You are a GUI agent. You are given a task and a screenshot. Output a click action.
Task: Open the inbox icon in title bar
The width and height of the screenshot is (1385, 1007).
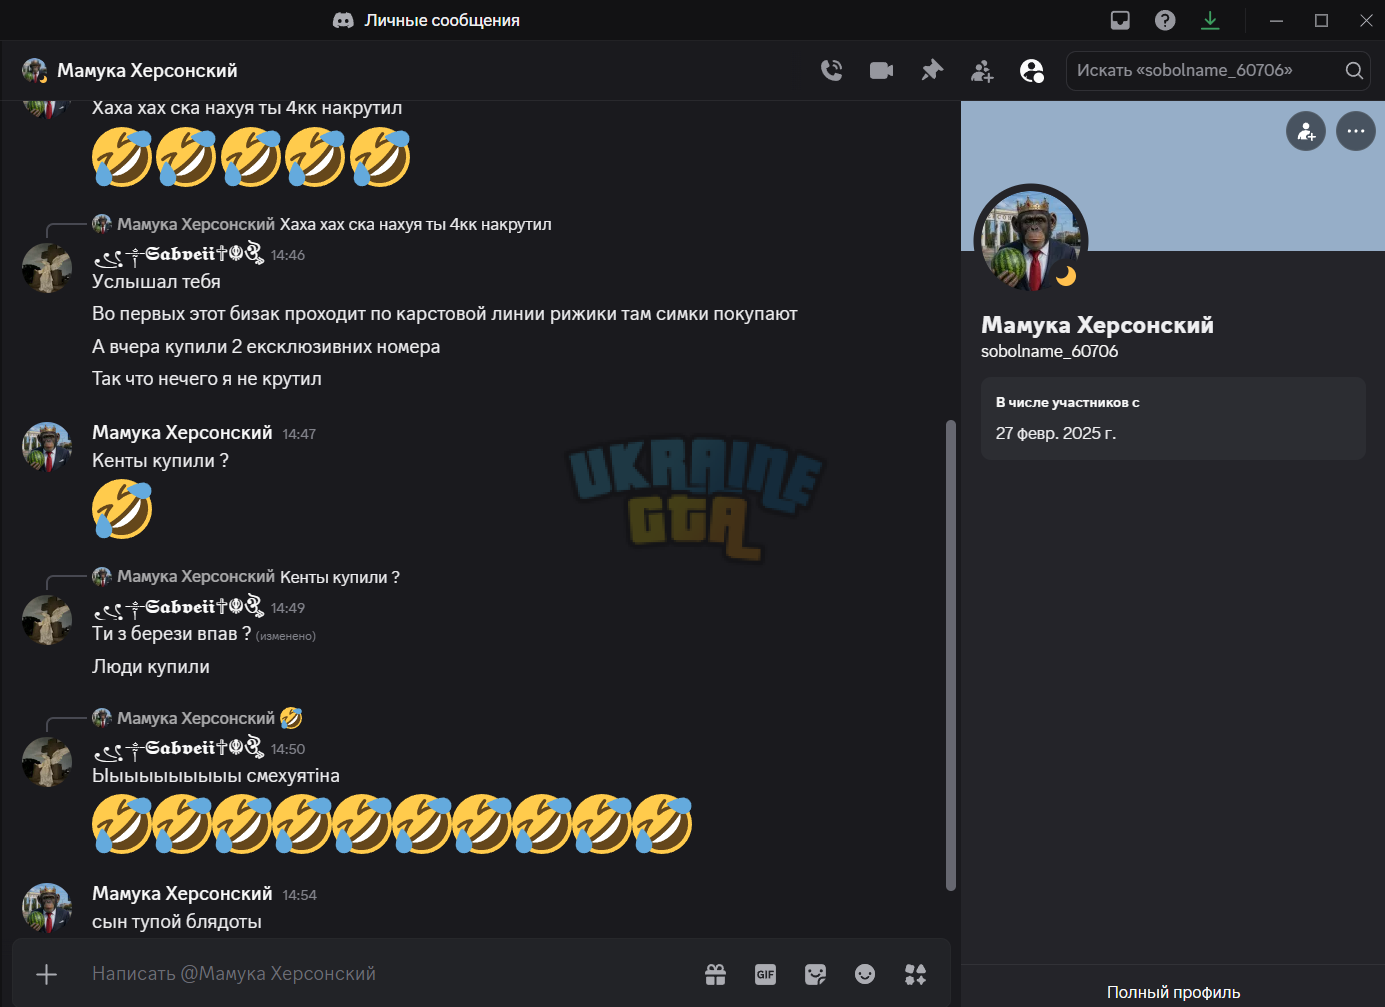[x=1120, y=20]
